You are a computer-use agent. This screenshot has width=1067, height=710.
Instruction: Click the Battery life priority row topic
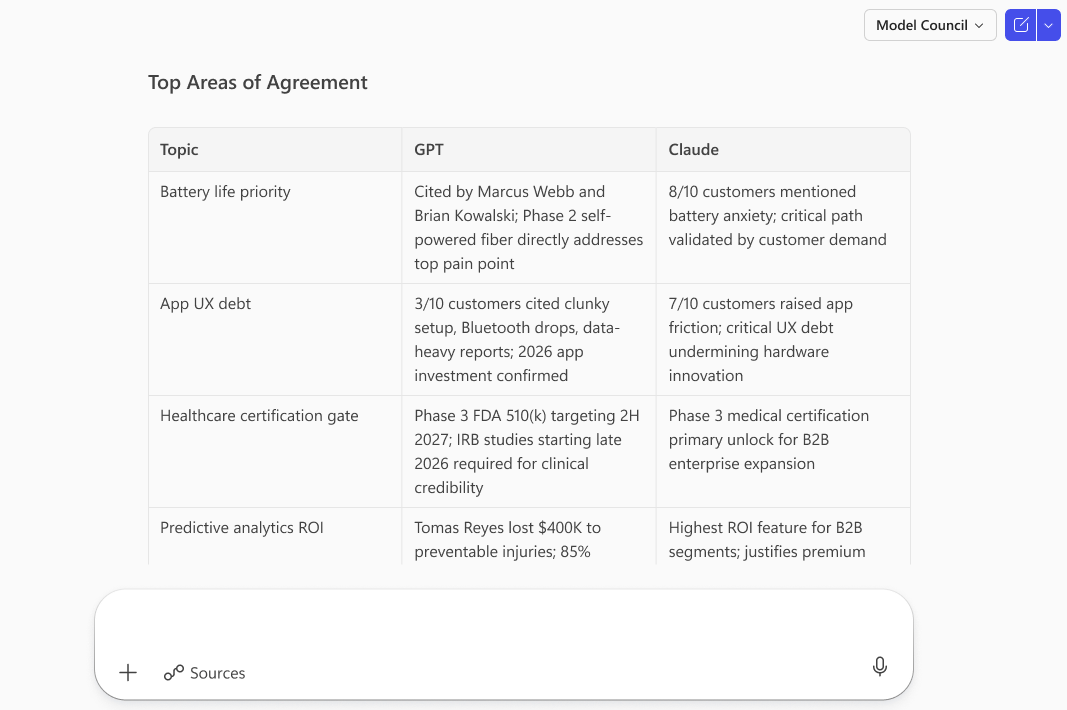point(225,192)
